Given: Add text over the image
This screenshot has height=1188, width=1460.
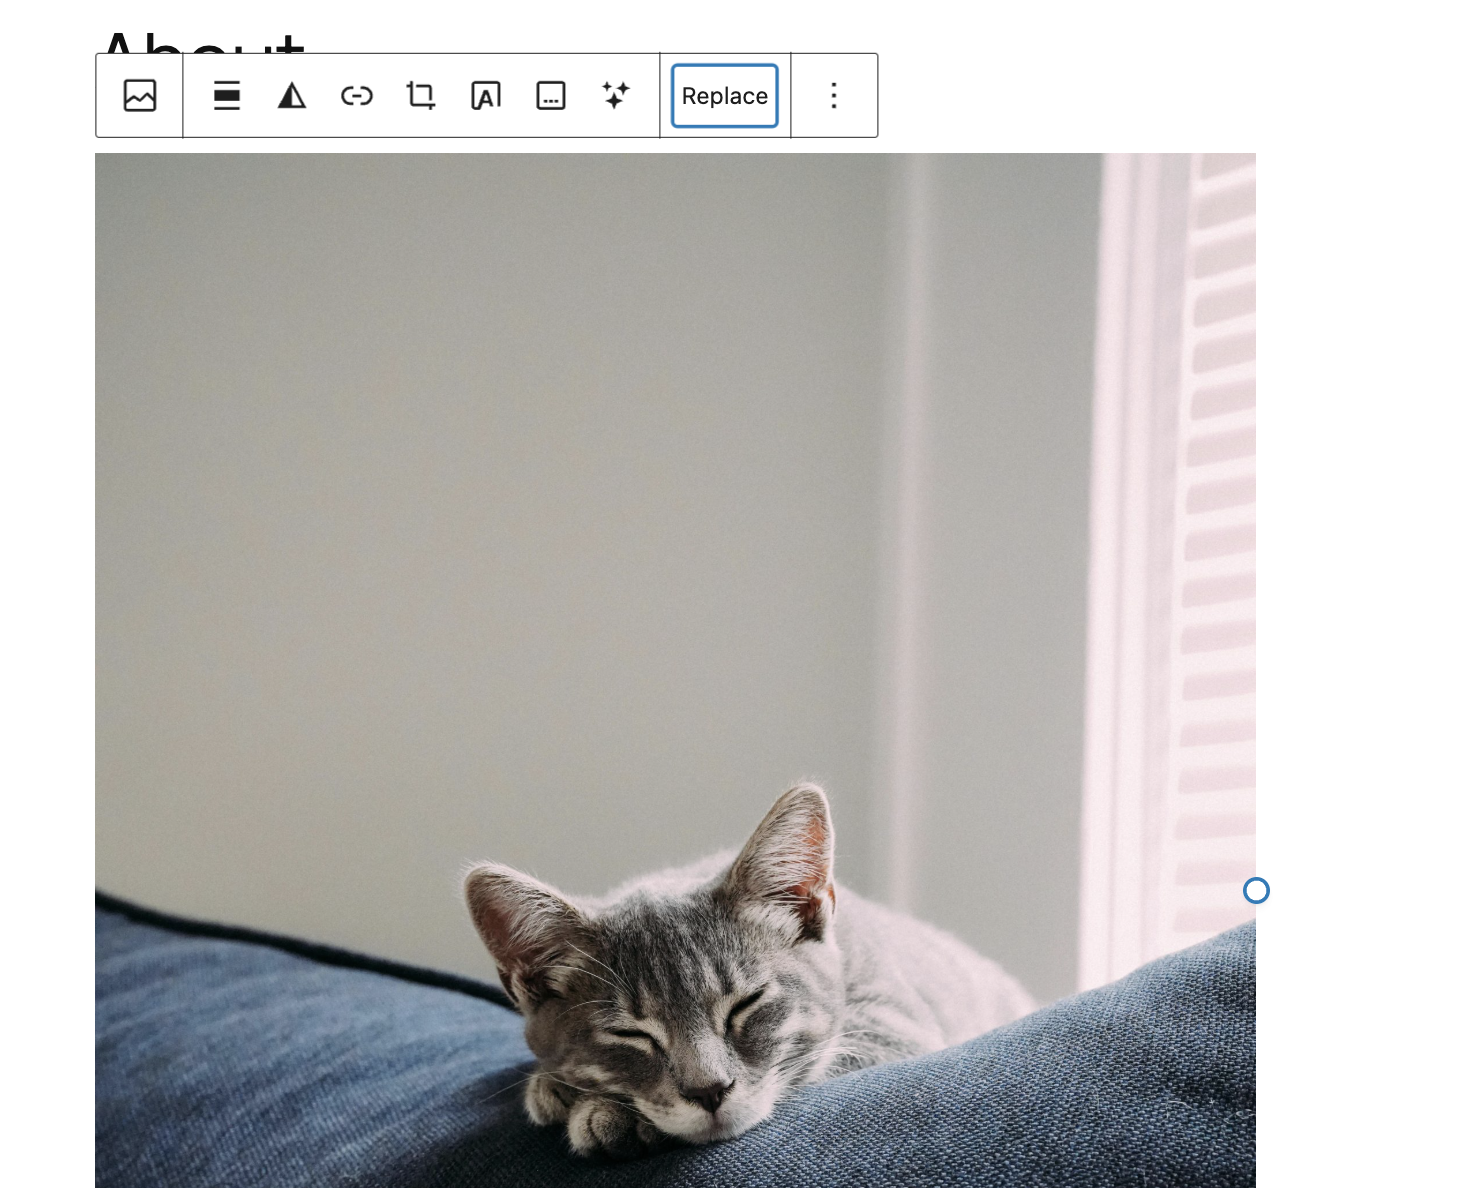Looking at the screenshot, I should (x=486, y=96).
